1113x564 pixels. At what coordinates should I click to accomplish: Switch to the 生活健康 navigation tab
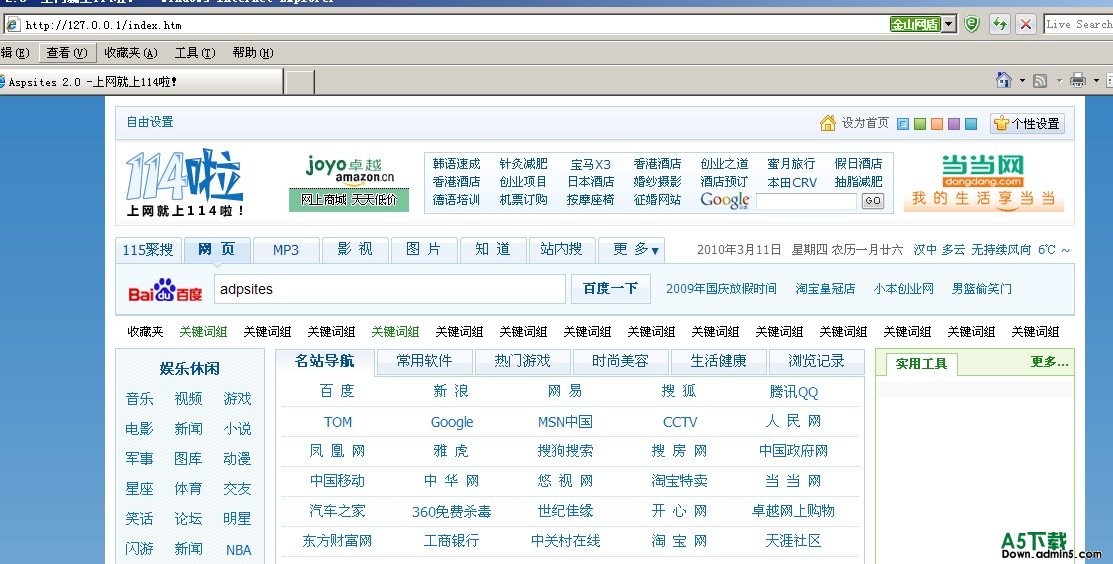click(718, 361)
